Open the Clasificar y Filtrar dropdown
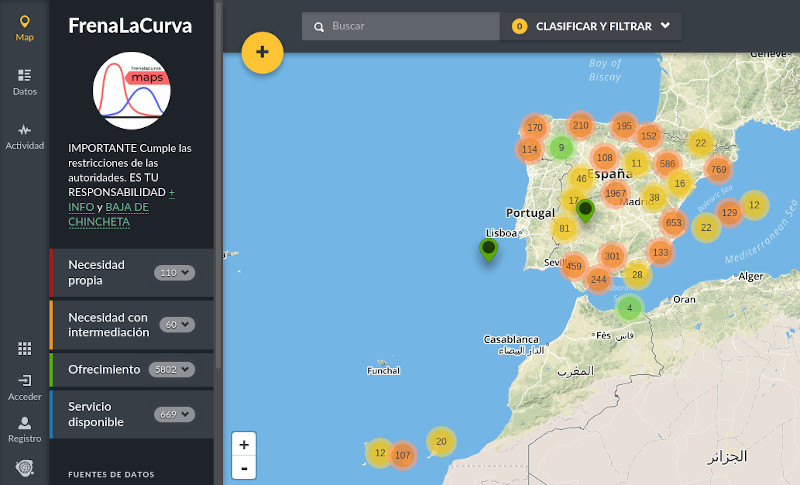 tap(591, 26)
